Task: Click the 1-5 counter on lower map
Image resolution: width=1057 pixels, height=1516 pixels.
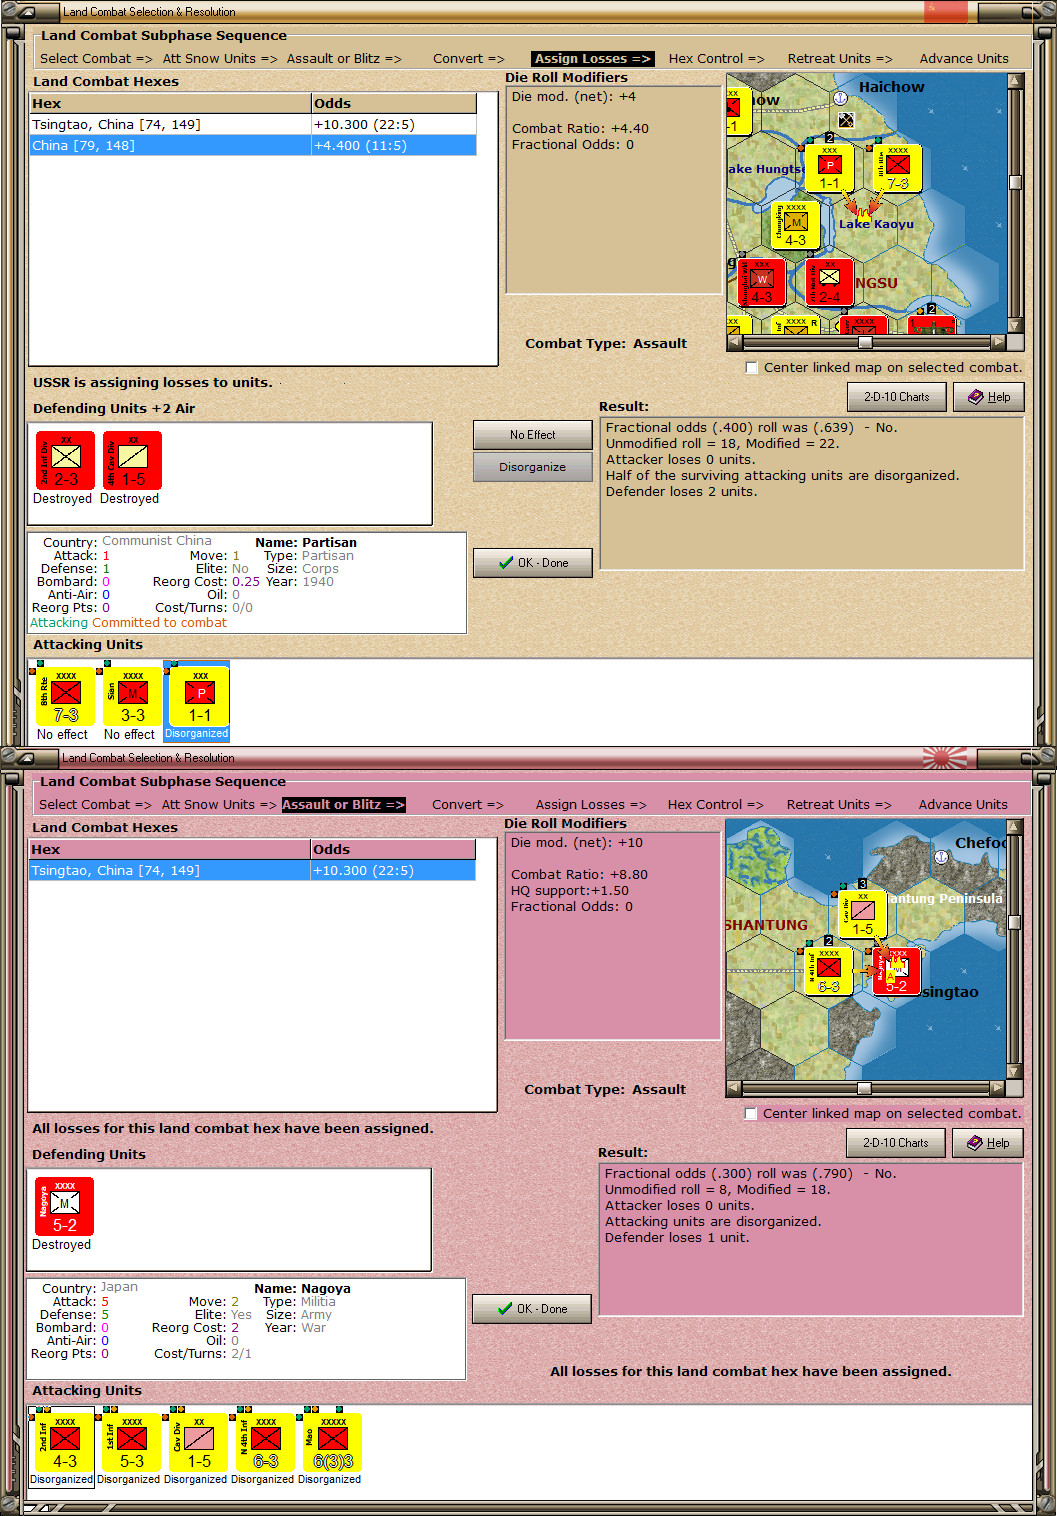Action: click(863, 914)
